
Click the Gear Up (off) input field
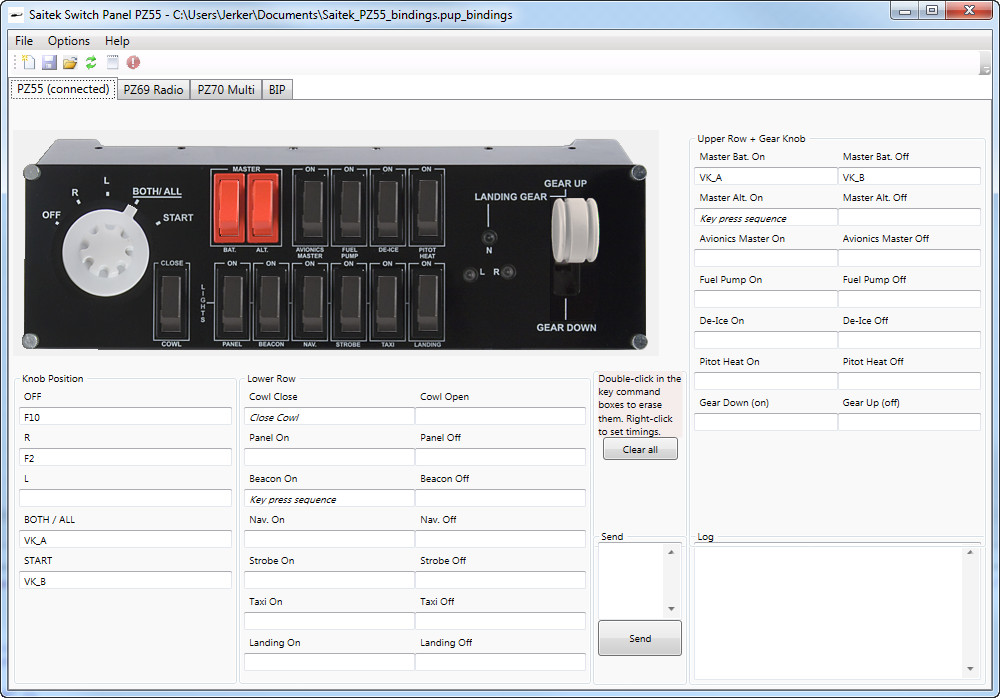point(909,422)
